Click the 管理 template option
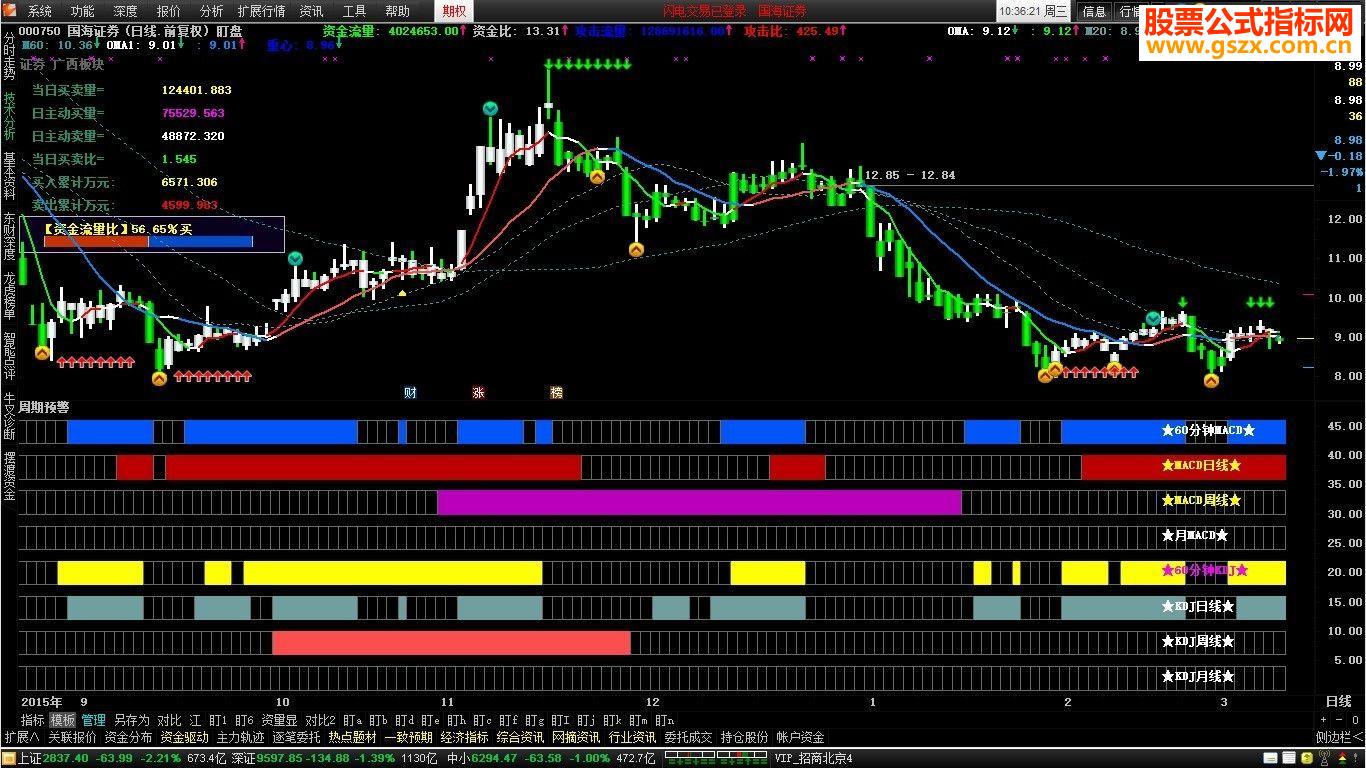 pyautogui.click(x=93, y=720)
